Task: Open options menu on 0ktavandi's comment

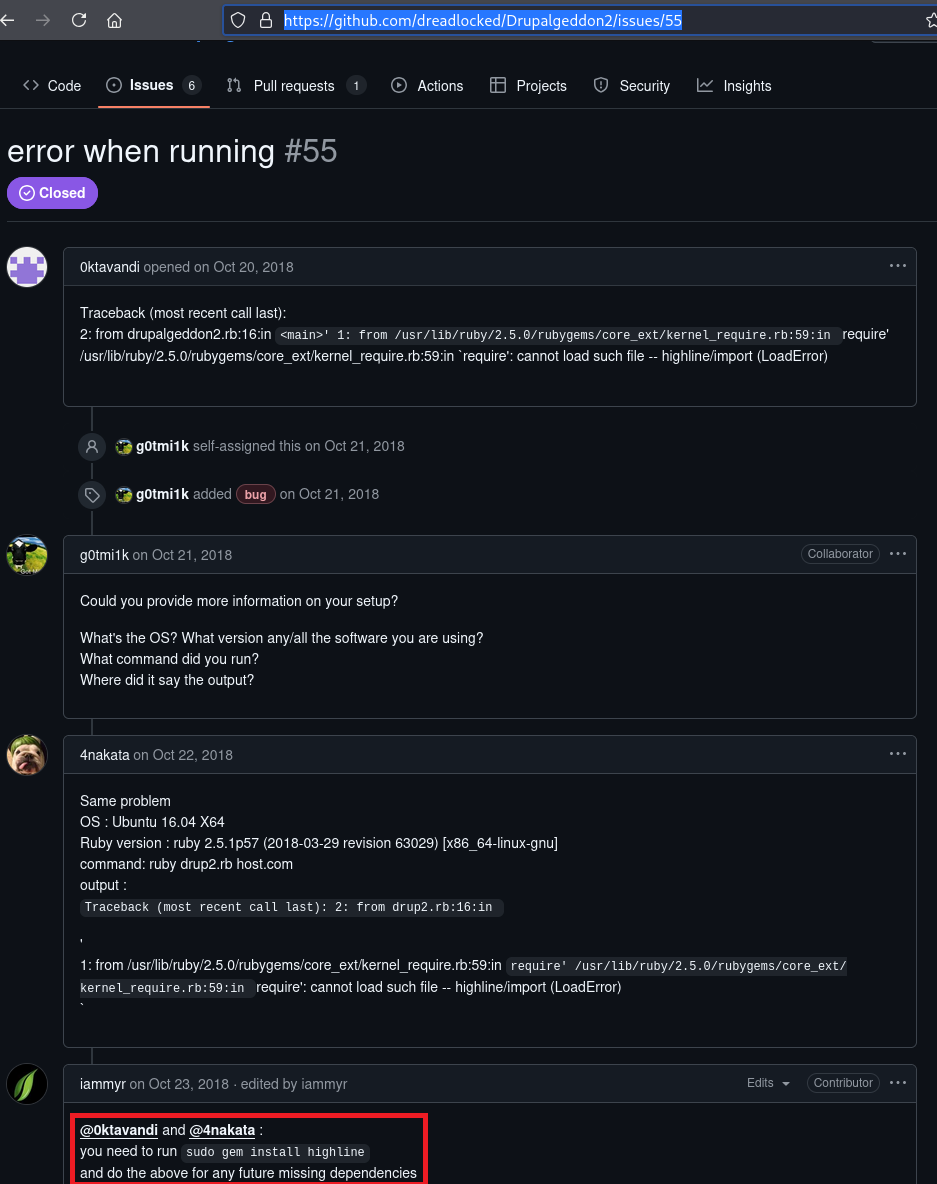Action: pyautogui.click(x=897, y=266)
